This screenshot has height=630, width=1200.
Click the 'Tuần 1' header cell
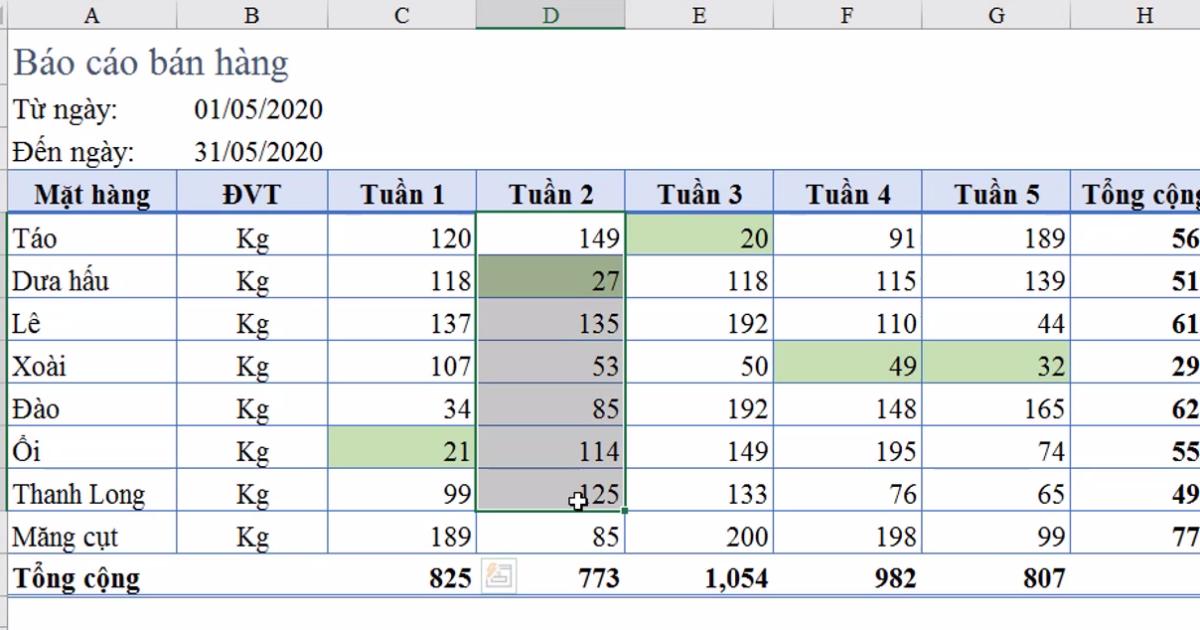tap(402, 193)
